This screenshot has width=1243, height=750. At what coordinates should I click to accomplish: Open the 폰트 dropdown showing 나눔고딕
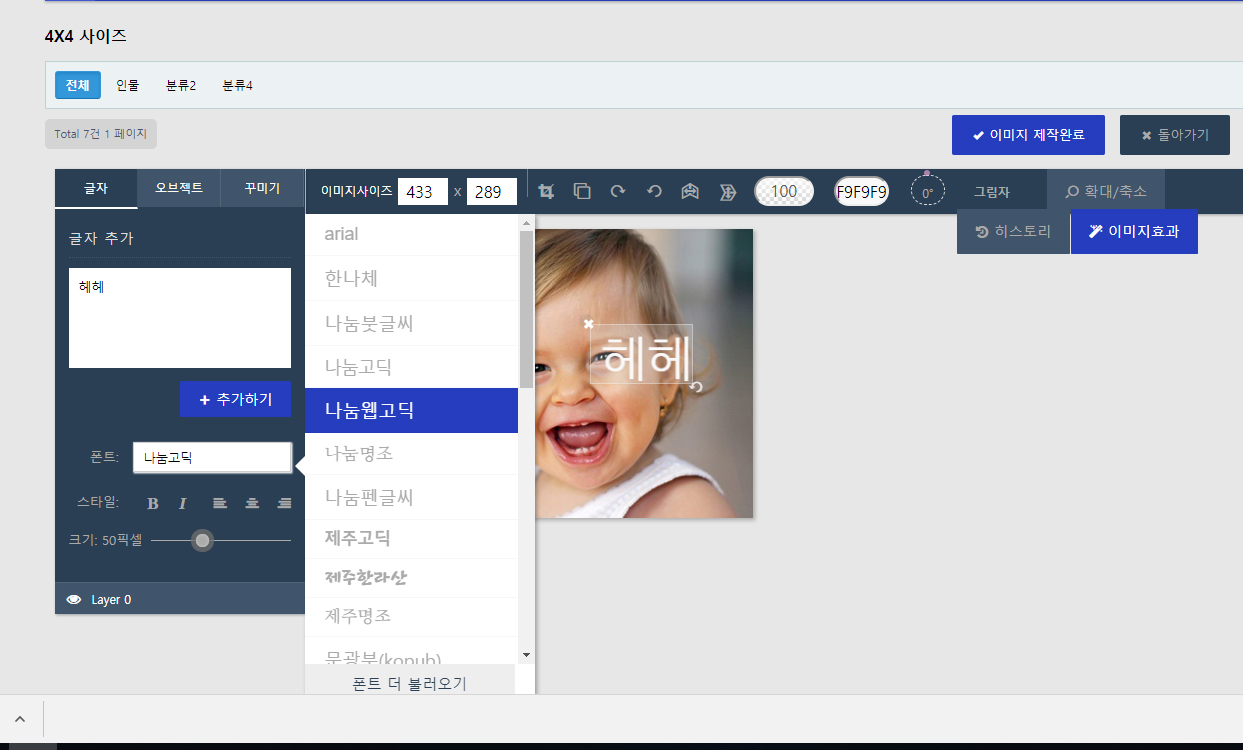[x=211, y=458]
